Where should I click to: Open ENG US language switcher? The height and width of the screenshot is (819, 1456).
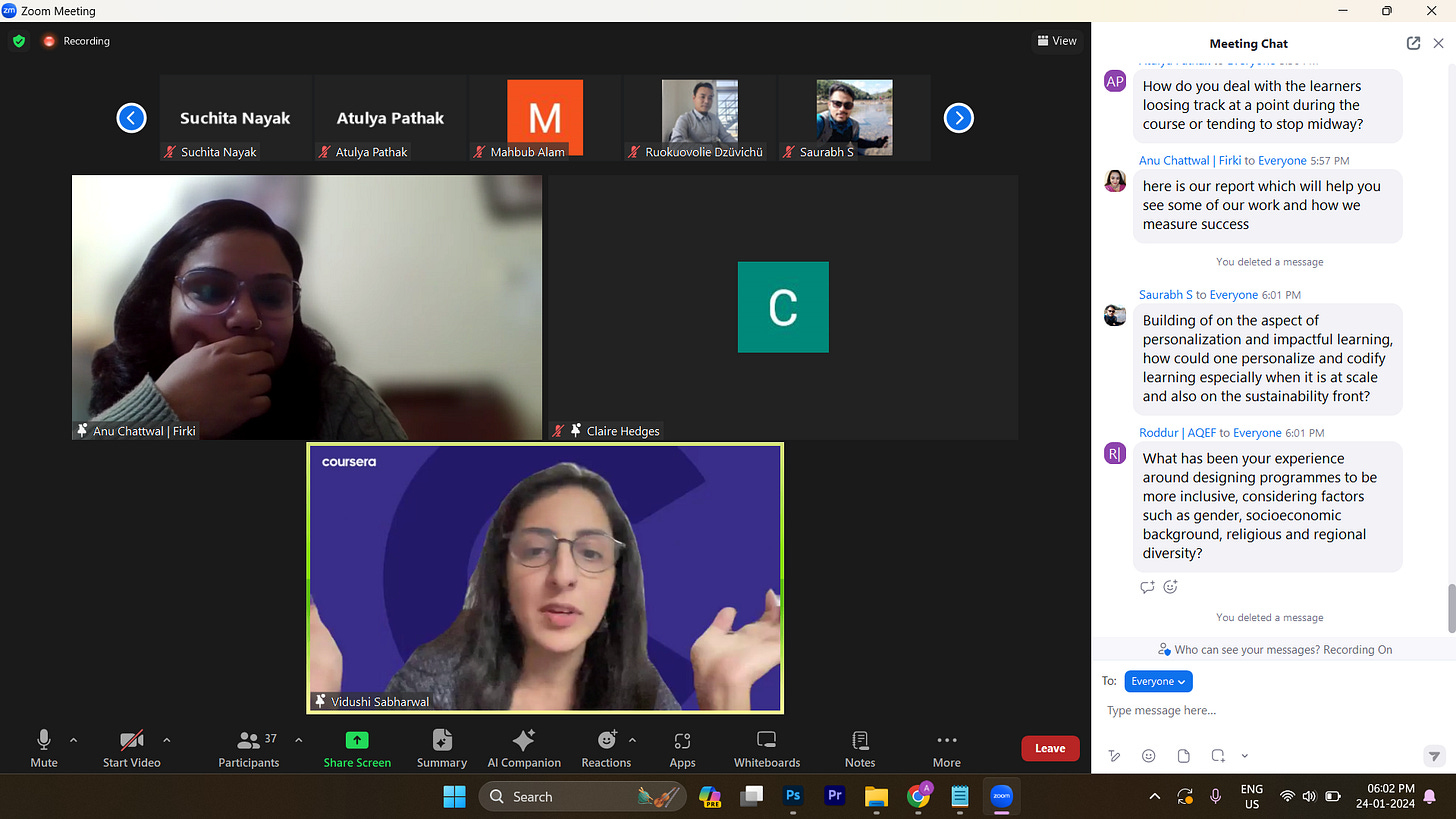1251,796
